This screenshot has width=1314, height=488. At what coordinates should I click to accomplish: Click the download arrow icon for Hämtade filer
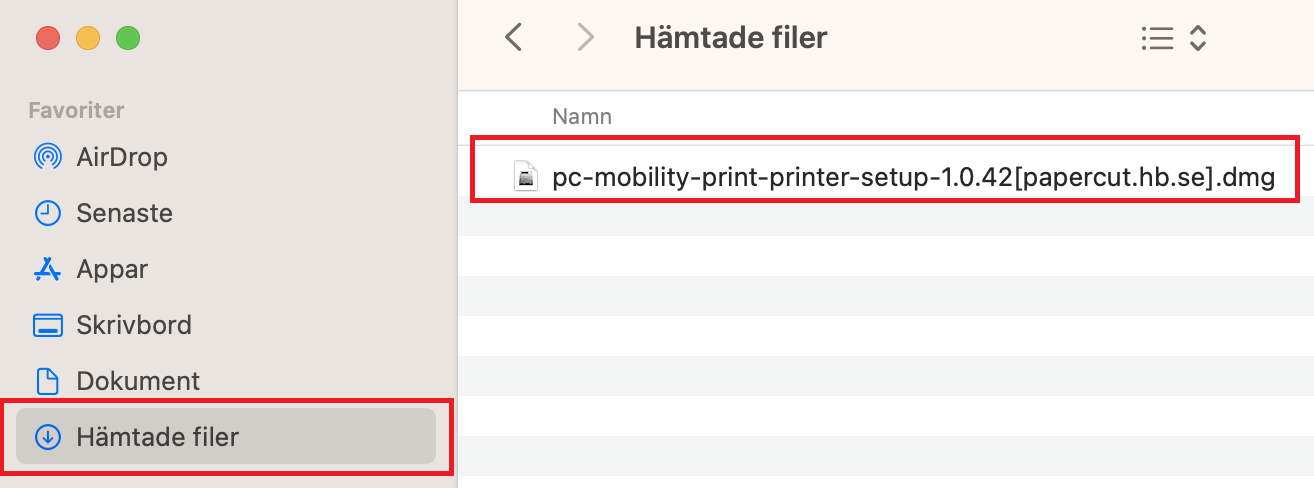click(47, 437)
